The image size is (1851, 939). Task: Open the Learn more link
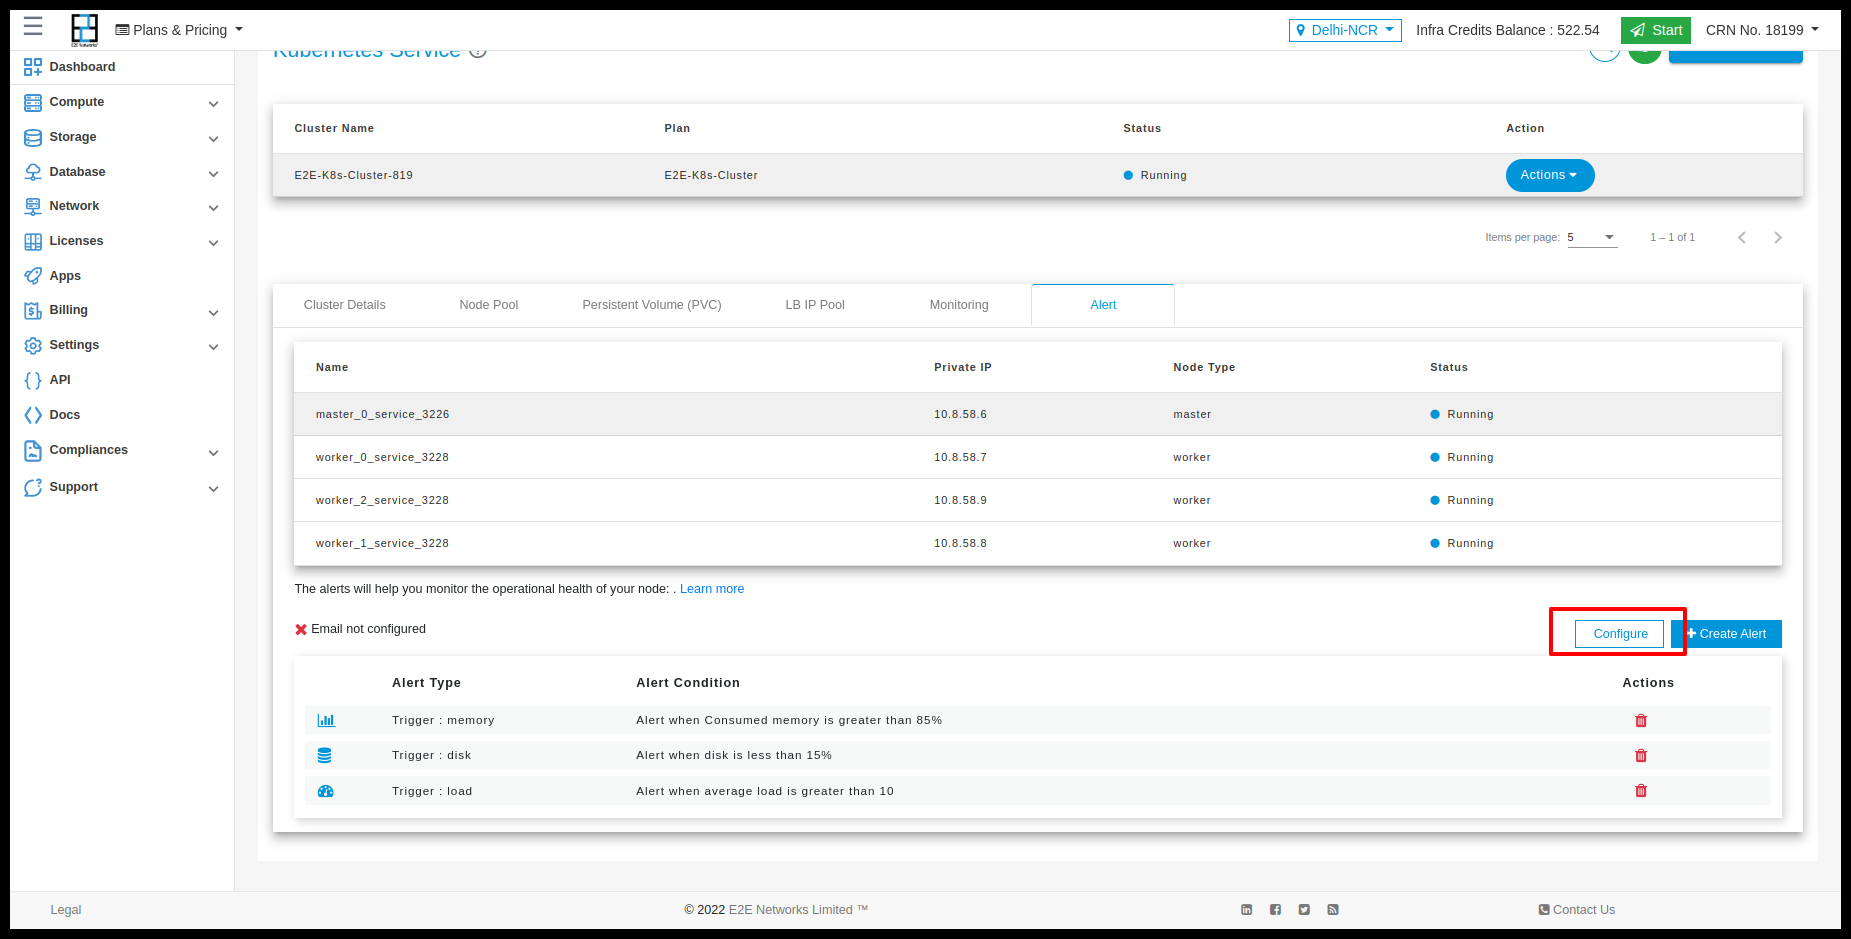(x=712, y=589)
